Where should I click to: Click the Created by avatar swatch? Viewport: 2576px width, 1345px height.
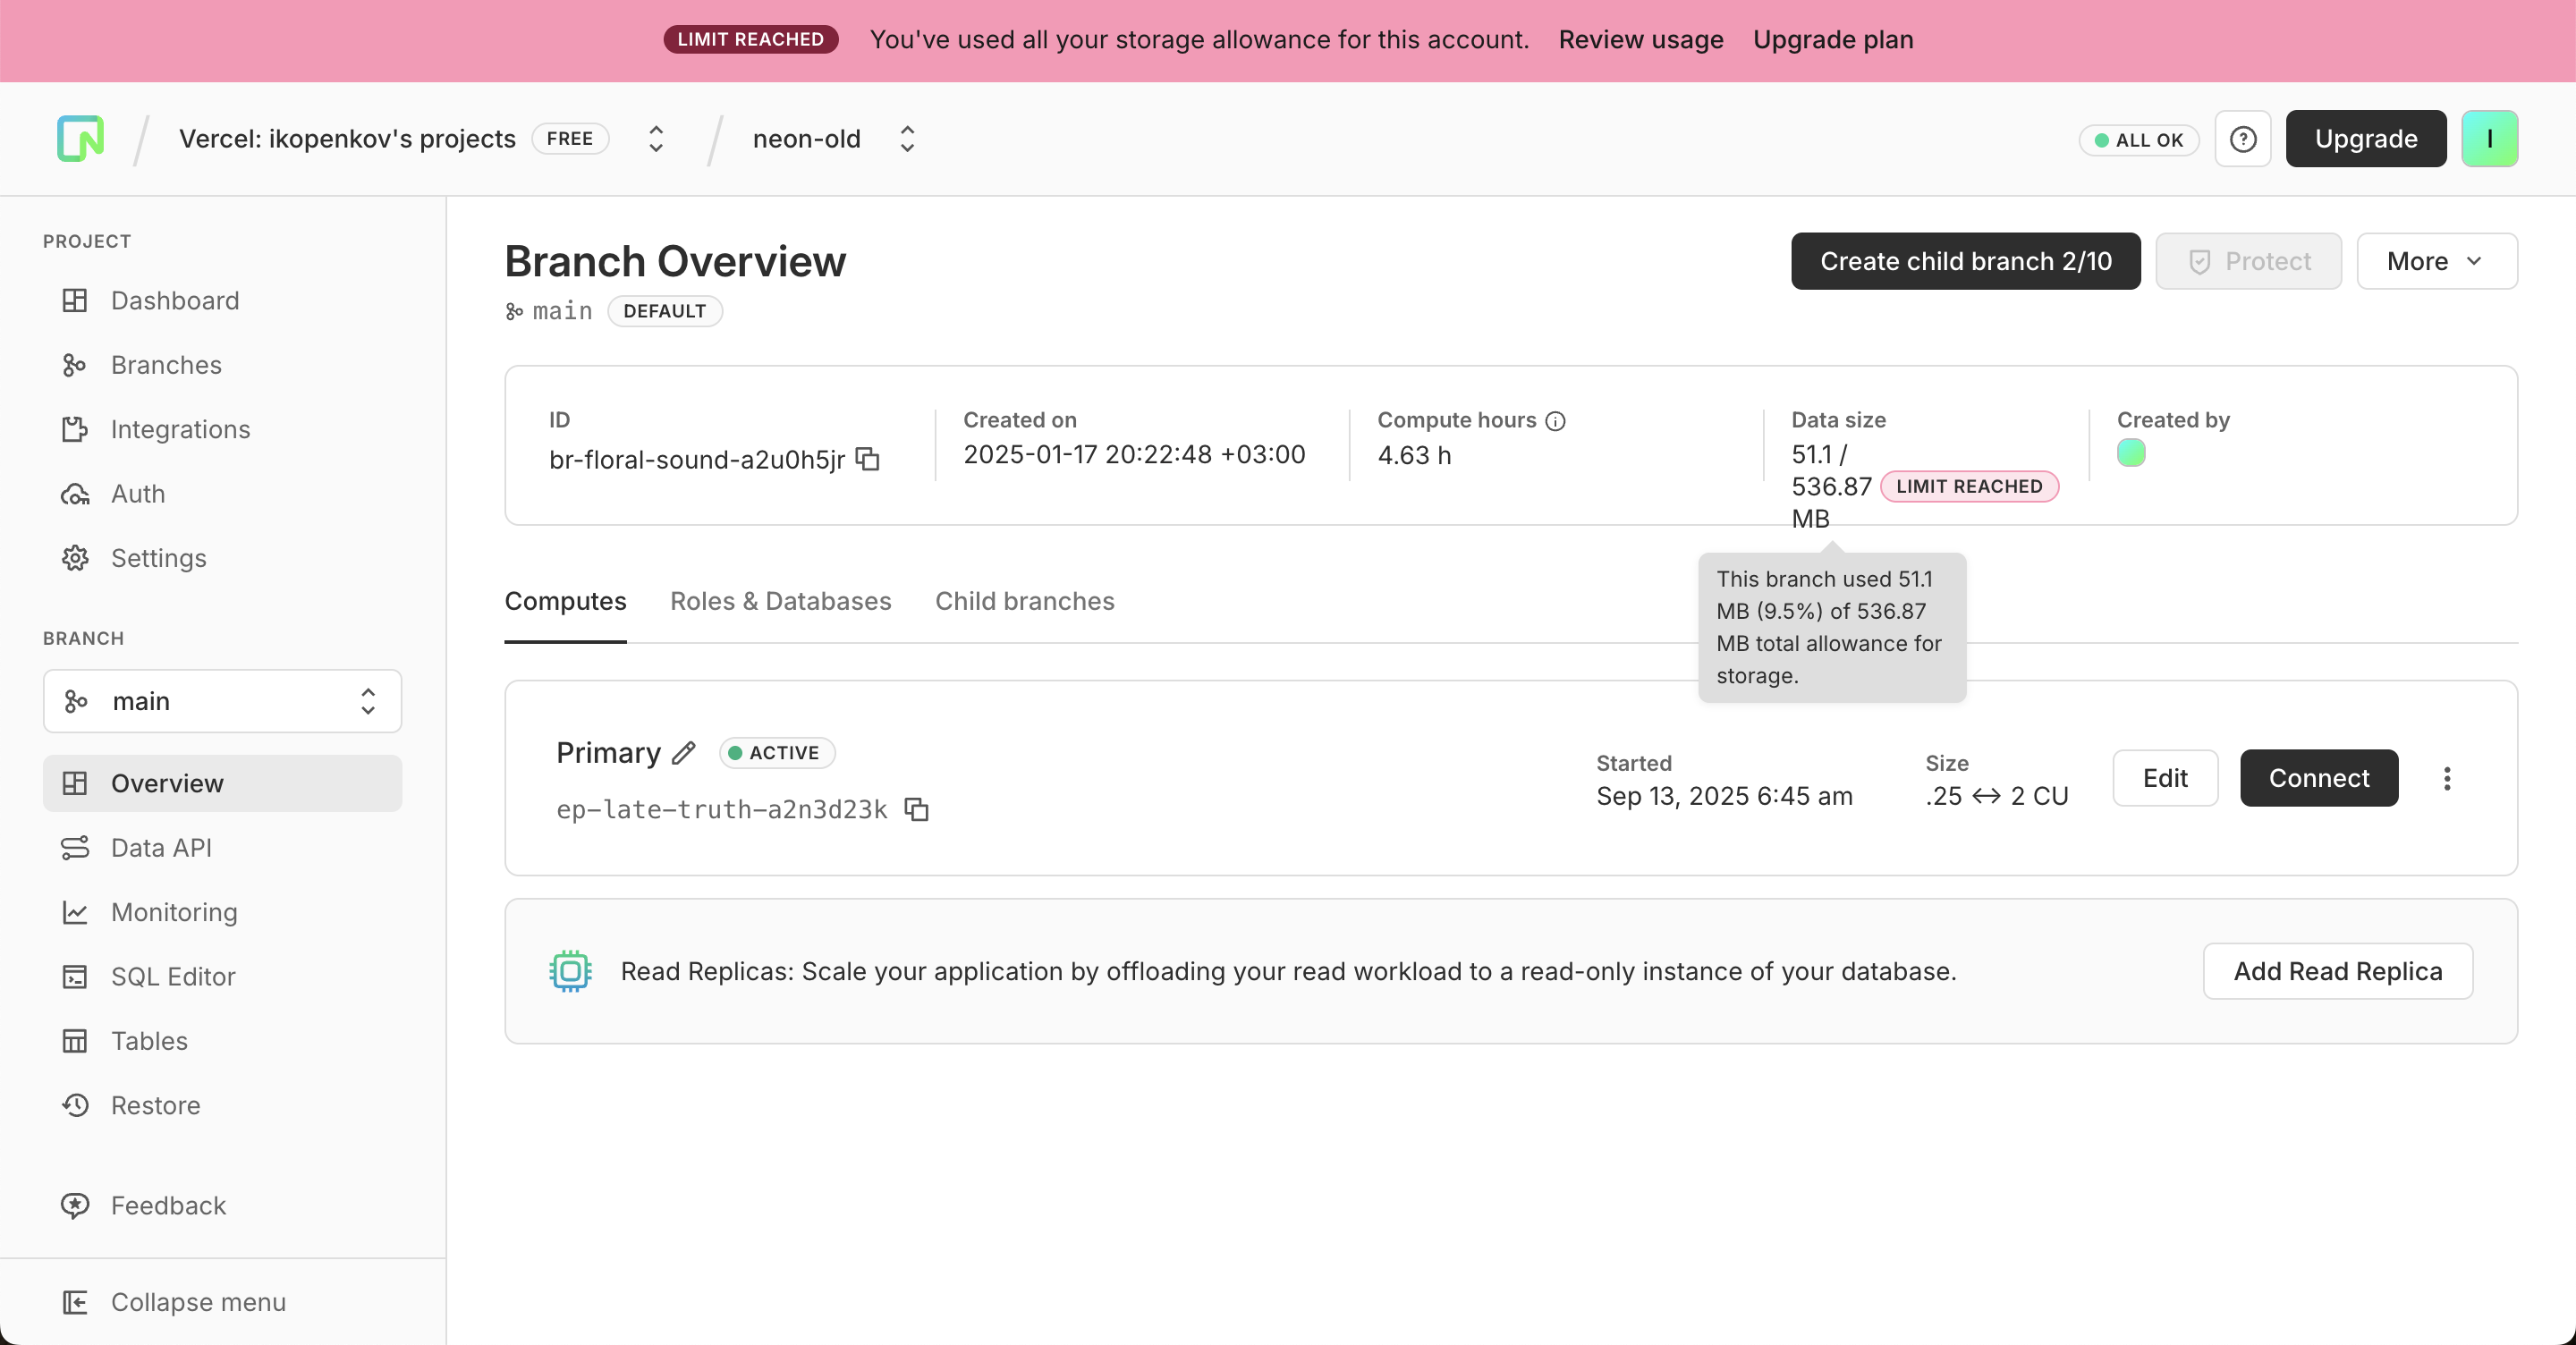2131,453
